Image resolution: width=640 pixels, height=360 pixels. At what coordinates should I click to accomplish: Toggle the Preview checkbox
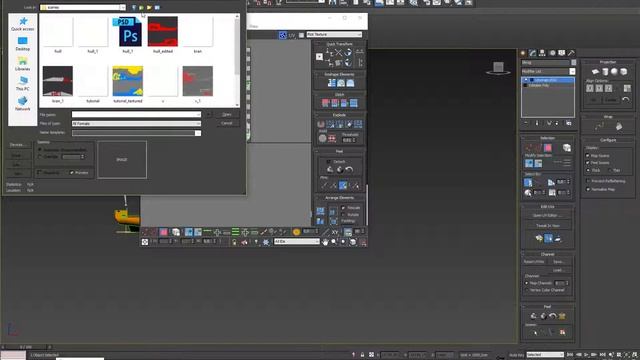tap(72, 173)
